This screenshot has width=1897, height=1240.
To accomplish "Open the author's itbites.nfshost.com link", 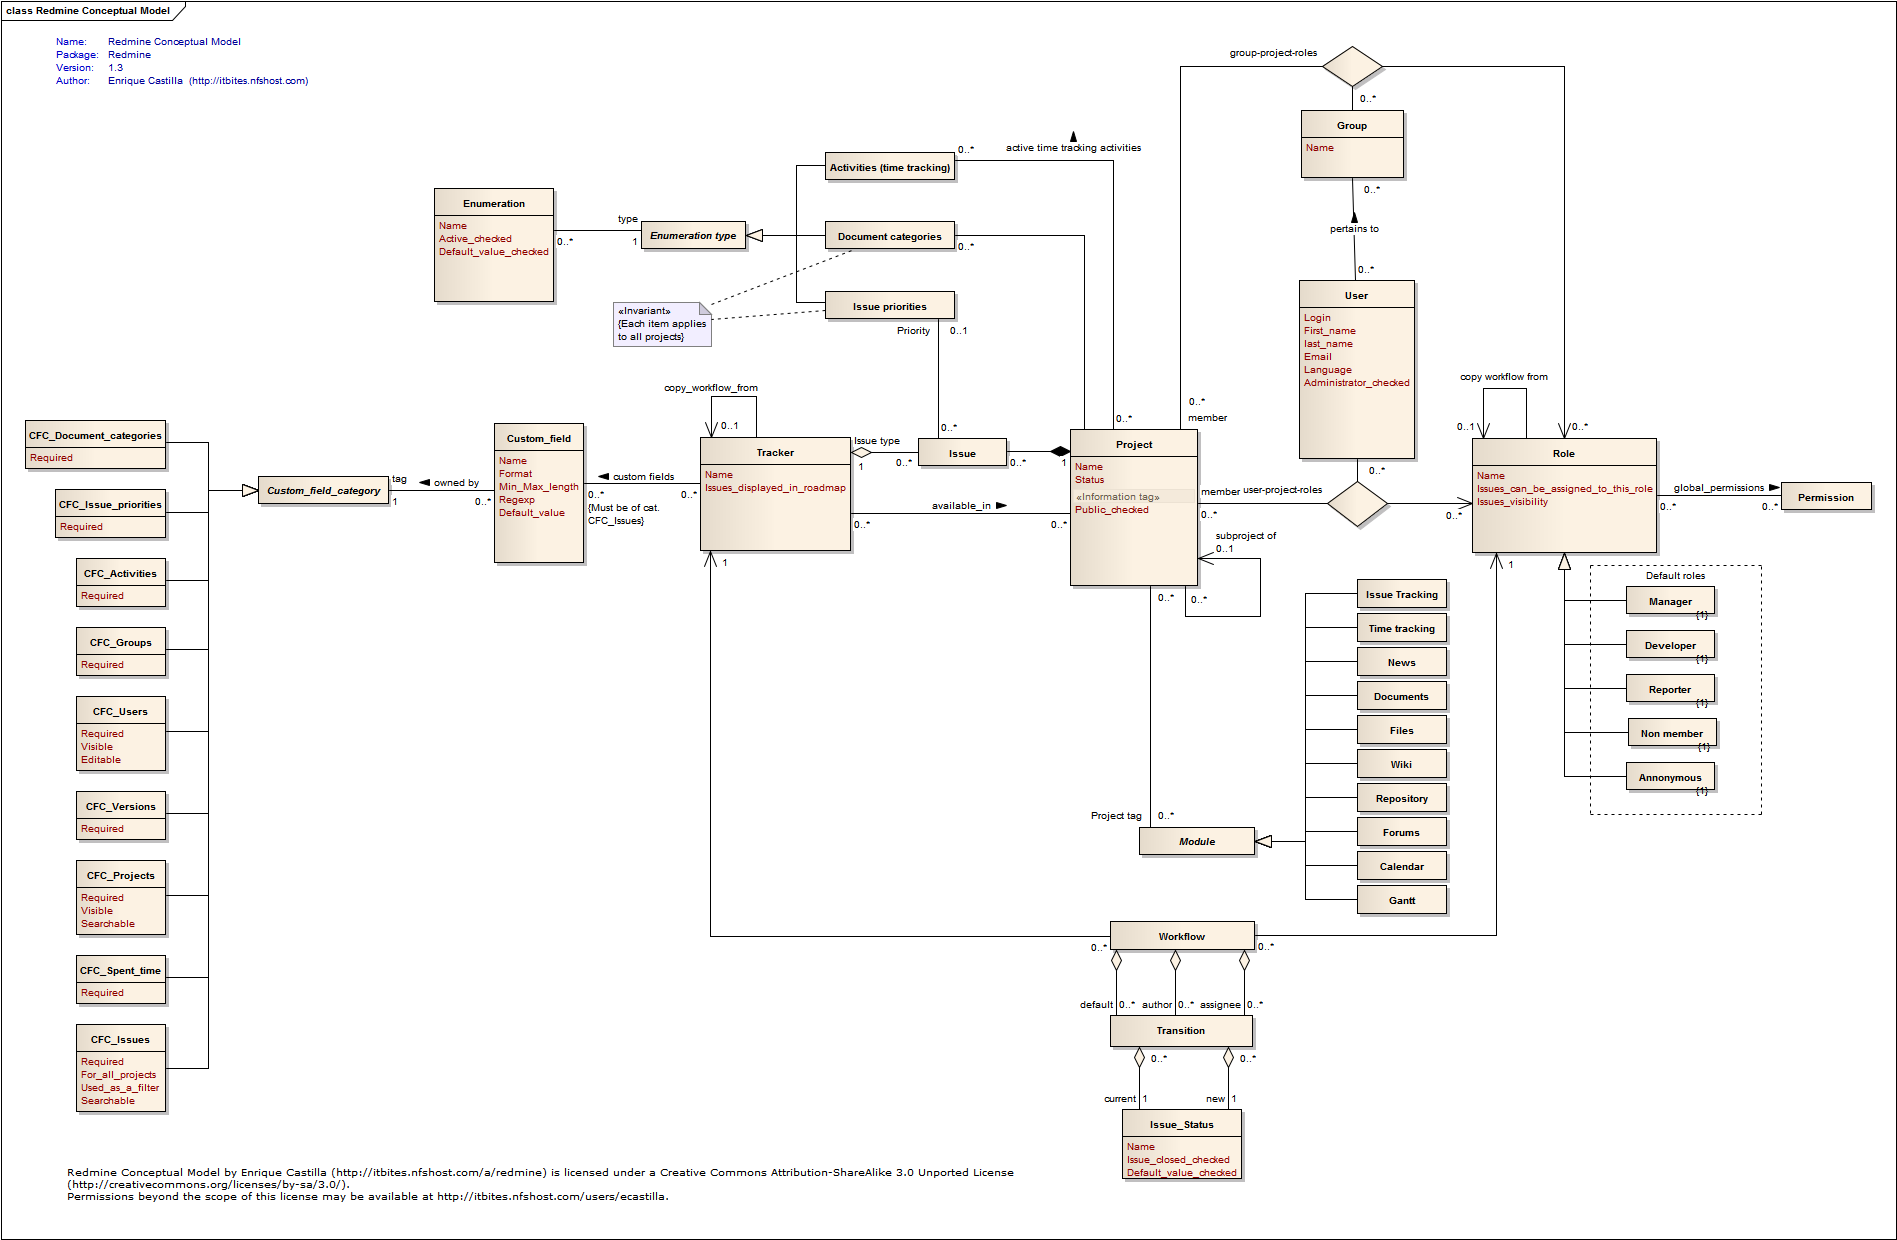I will (x=248, y=81).
